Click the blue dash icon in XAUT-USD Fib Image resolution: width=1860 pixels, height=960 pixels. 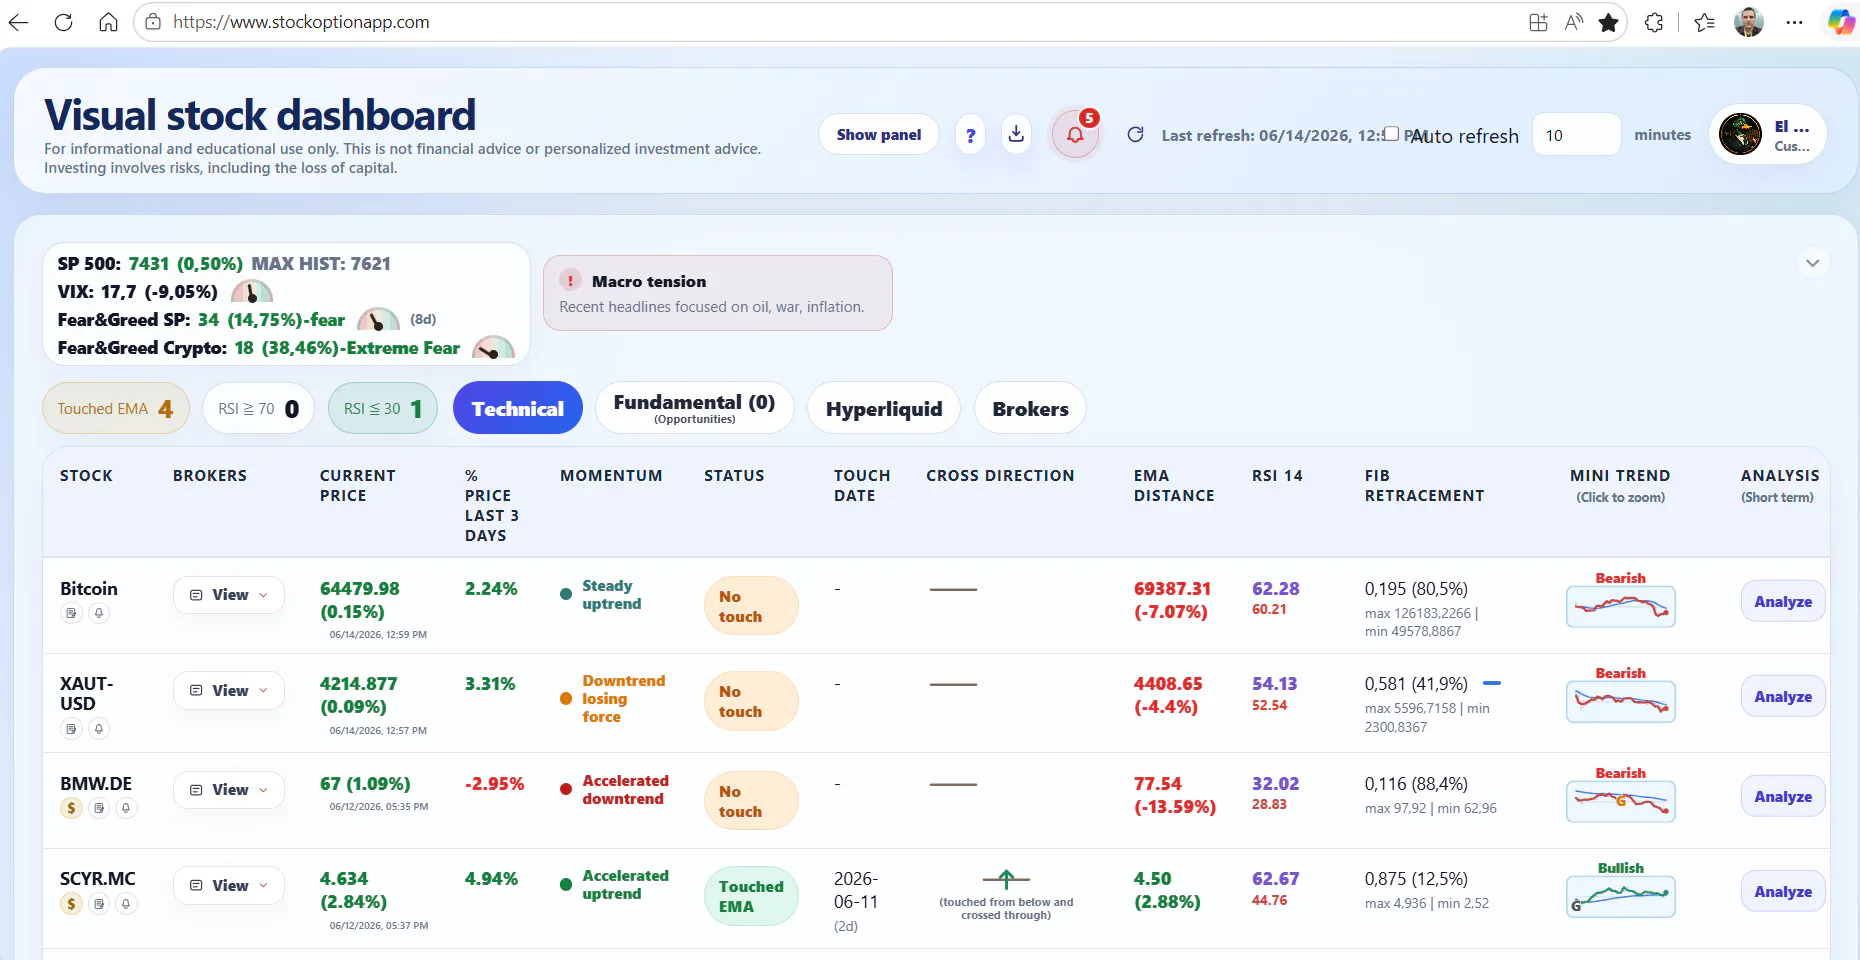point(1491,683)
